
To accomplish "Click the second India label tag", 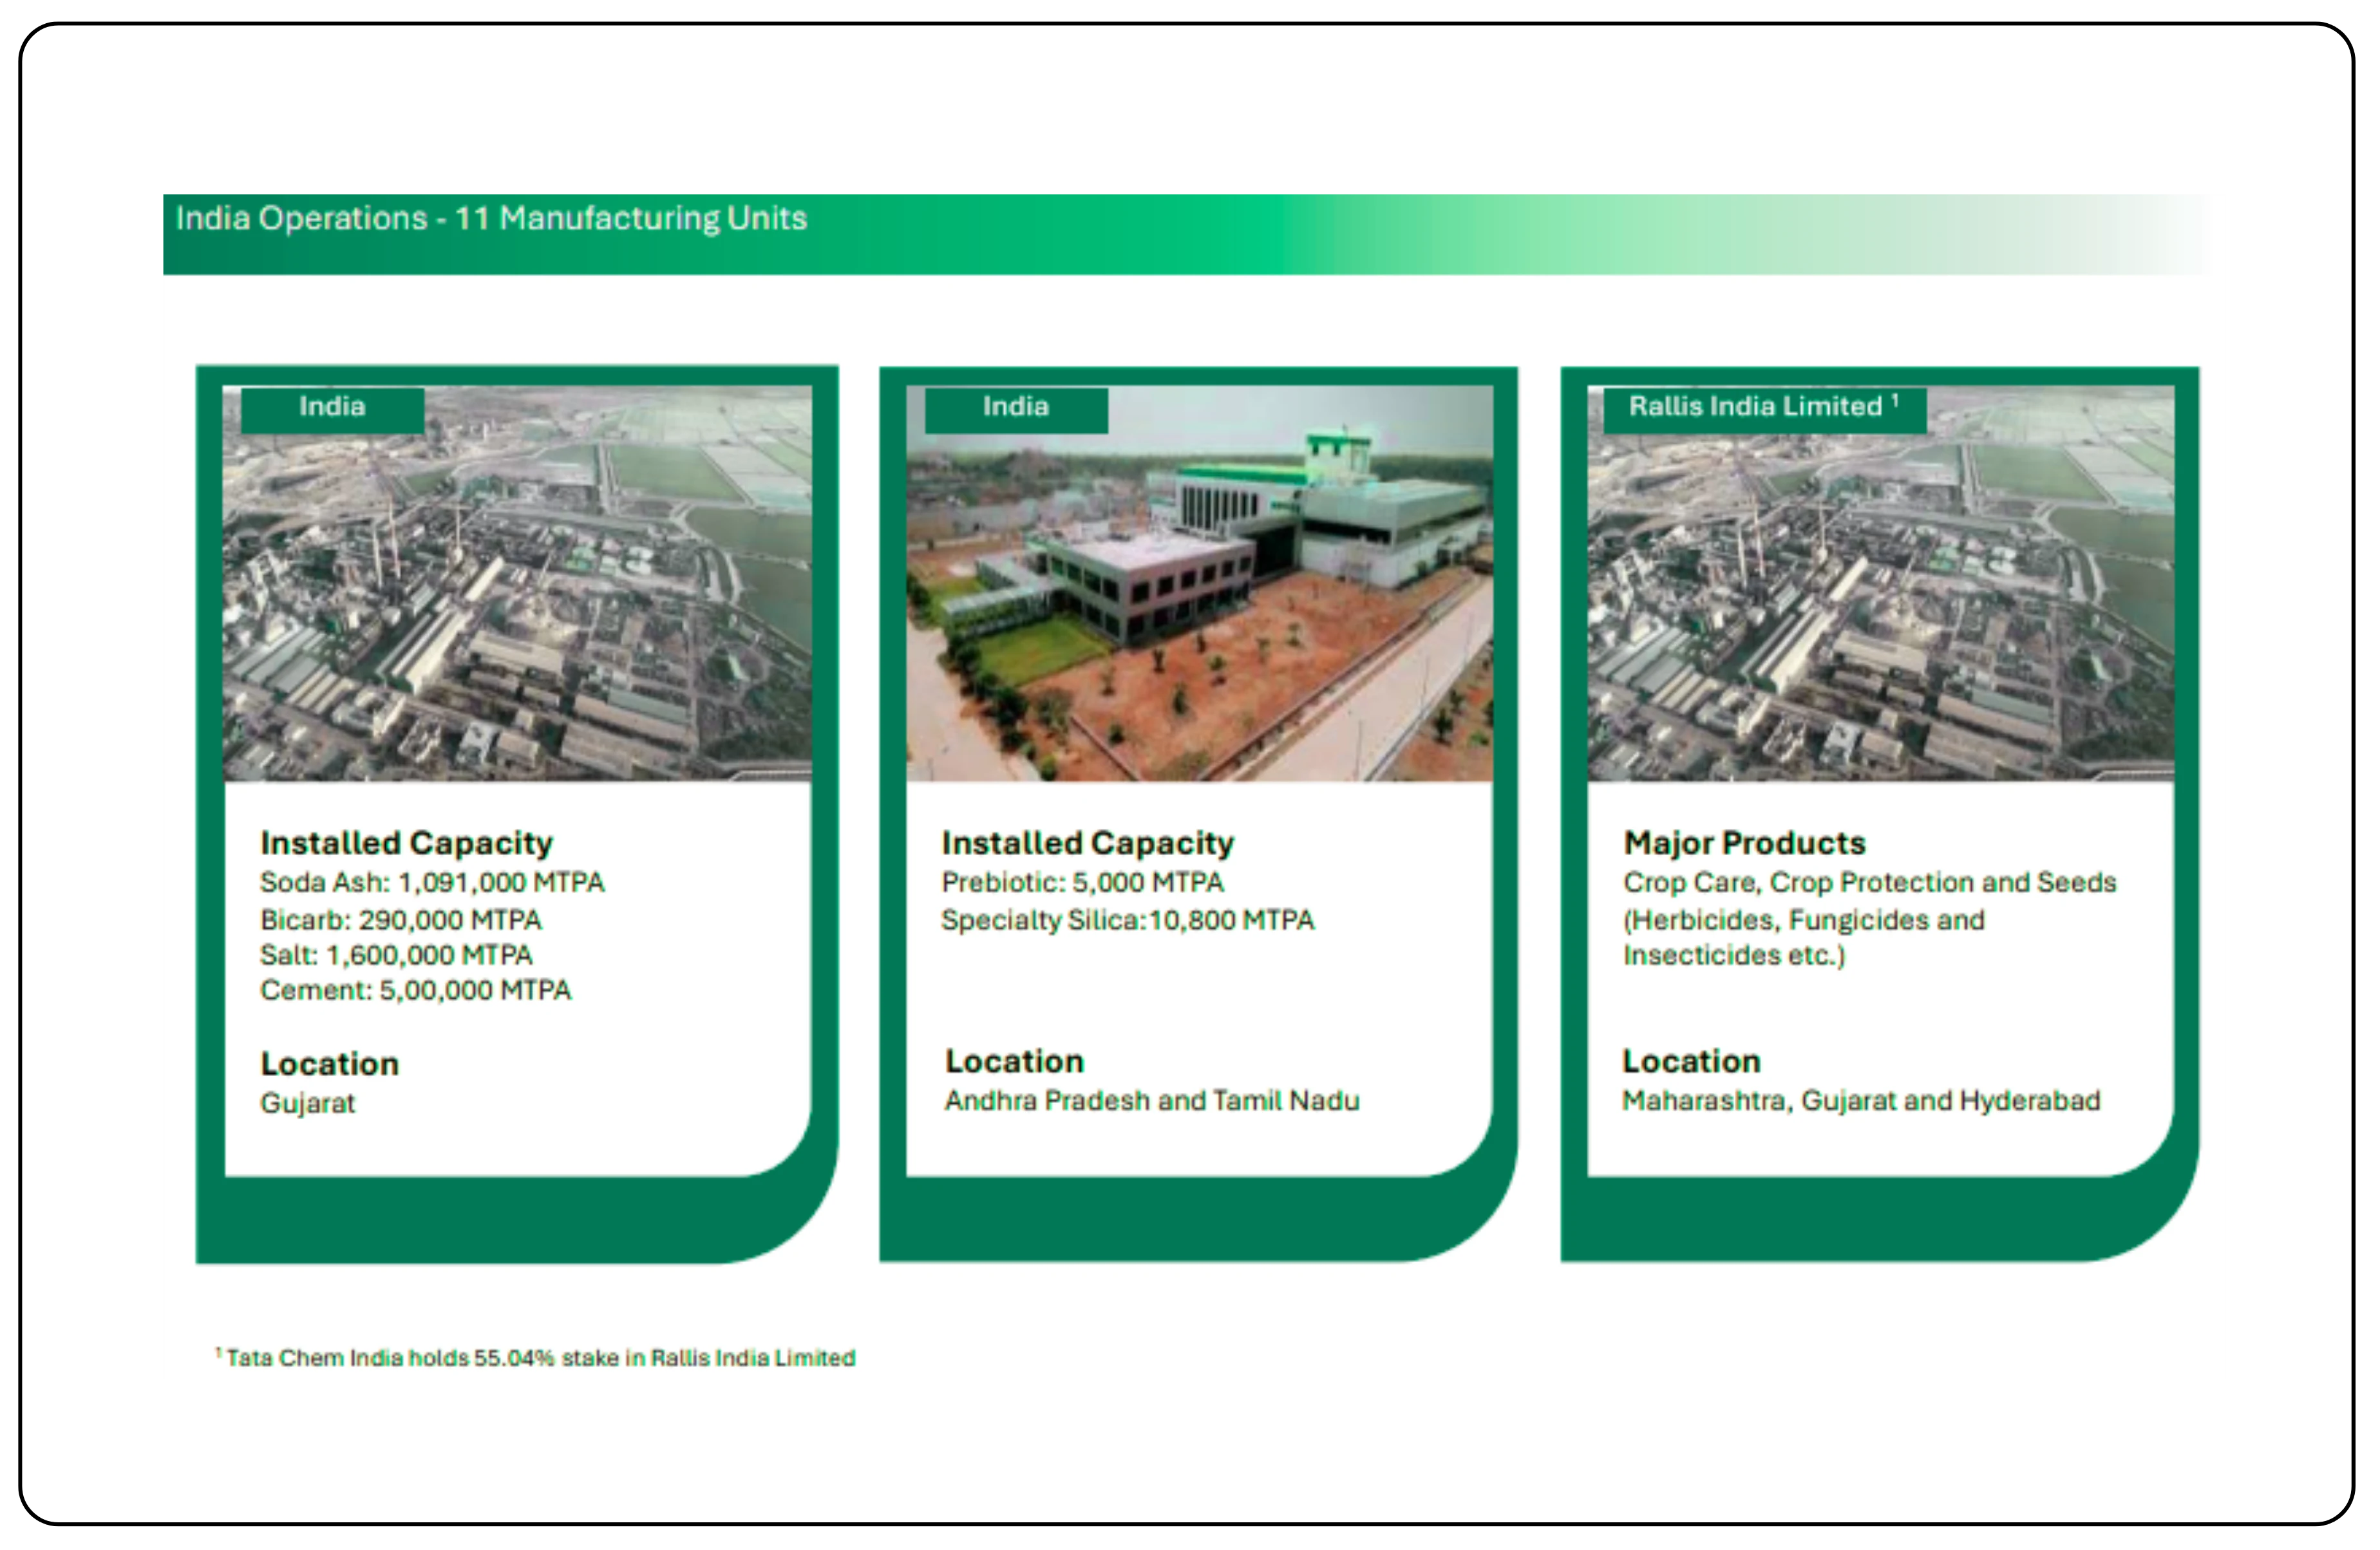I will pyautogui.click(x=1015, y=408).
